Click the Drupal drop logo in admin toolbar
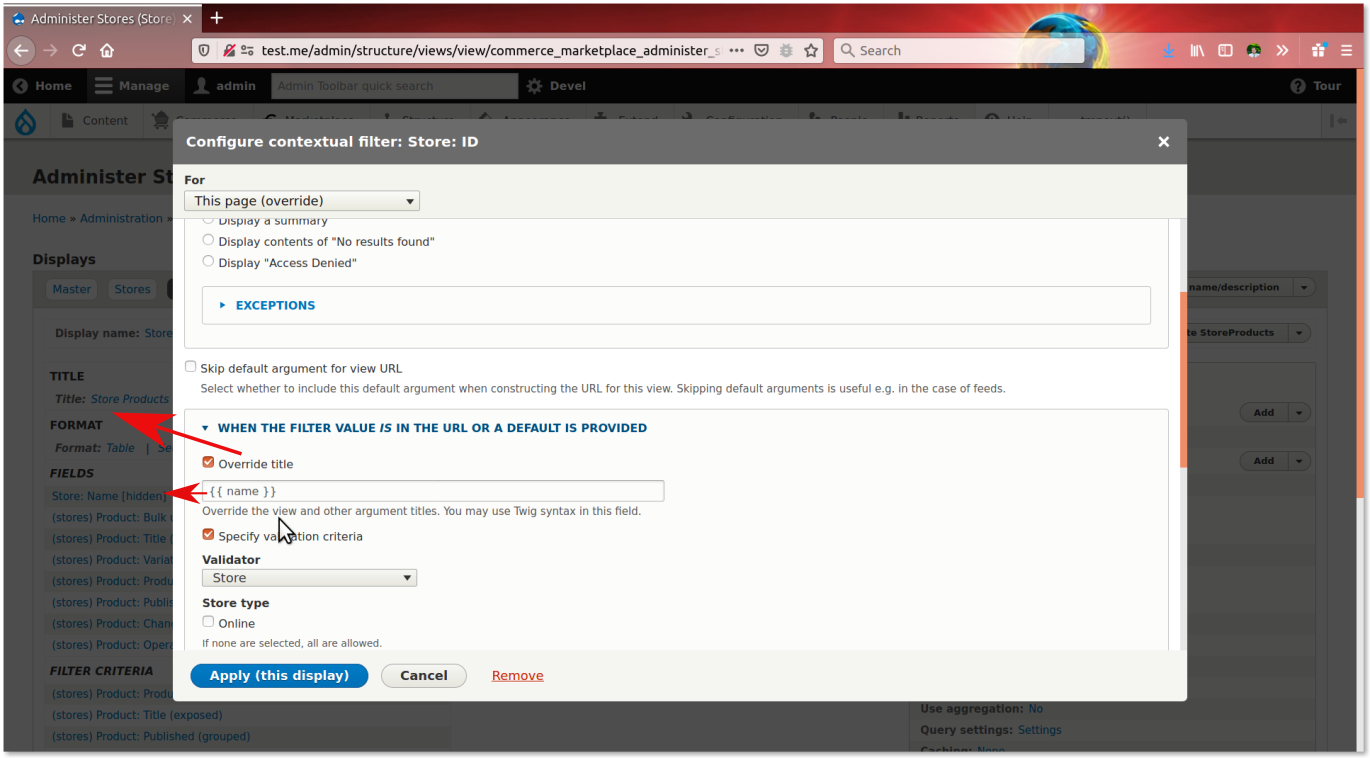This screenshot has width=1370, height=758. tap(25, 121)
